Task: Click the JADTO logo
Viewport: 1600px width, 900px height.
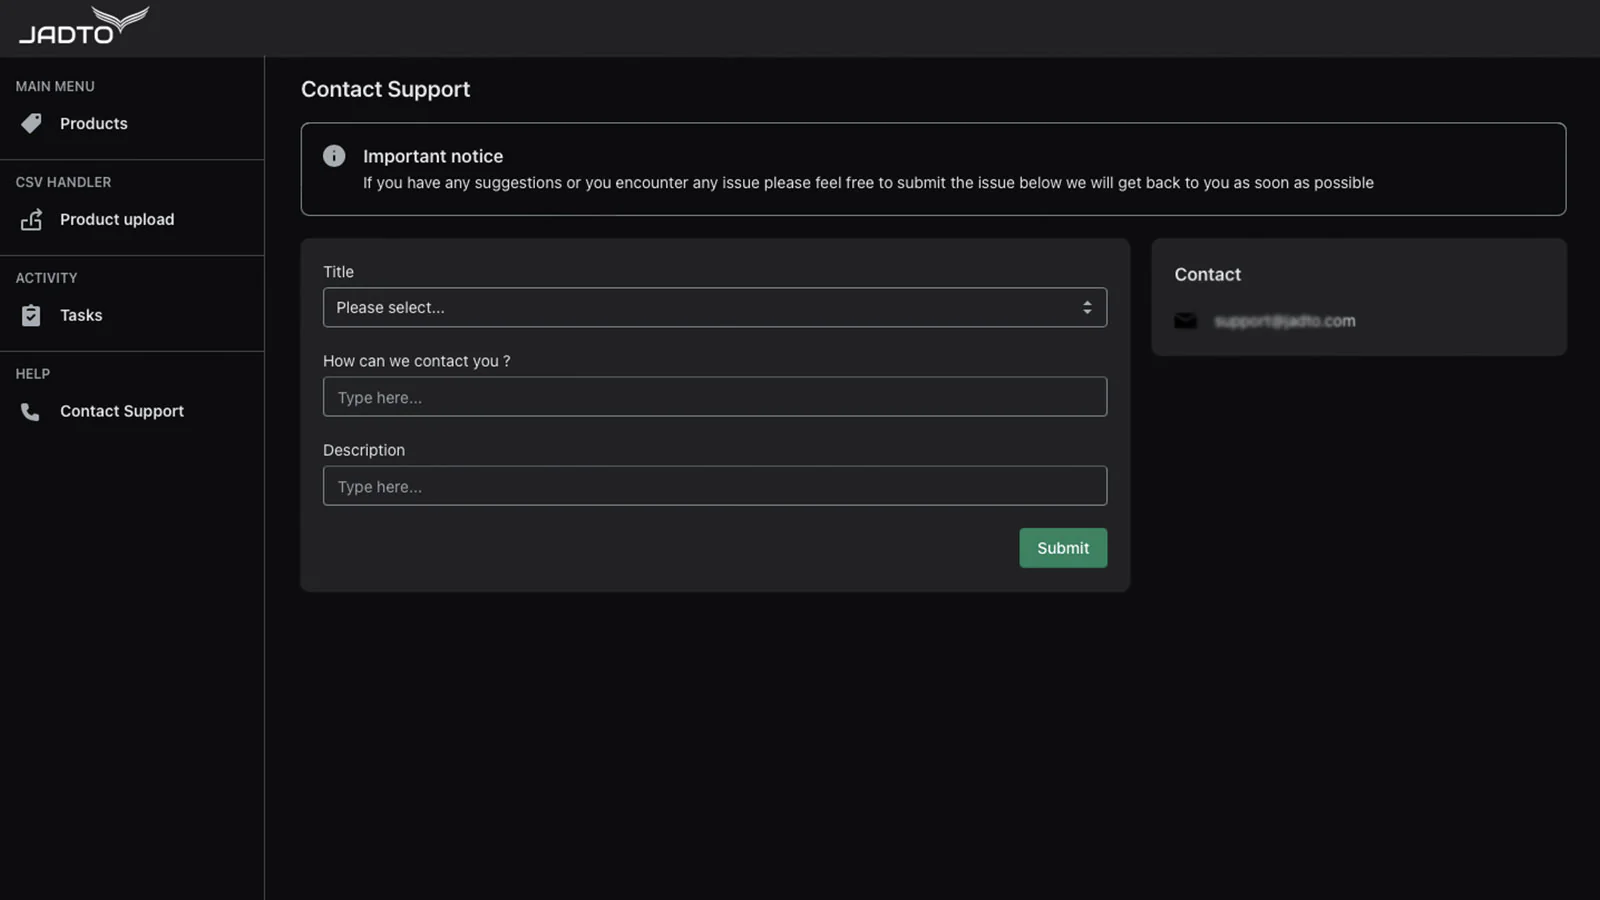Action: (83, 27)
